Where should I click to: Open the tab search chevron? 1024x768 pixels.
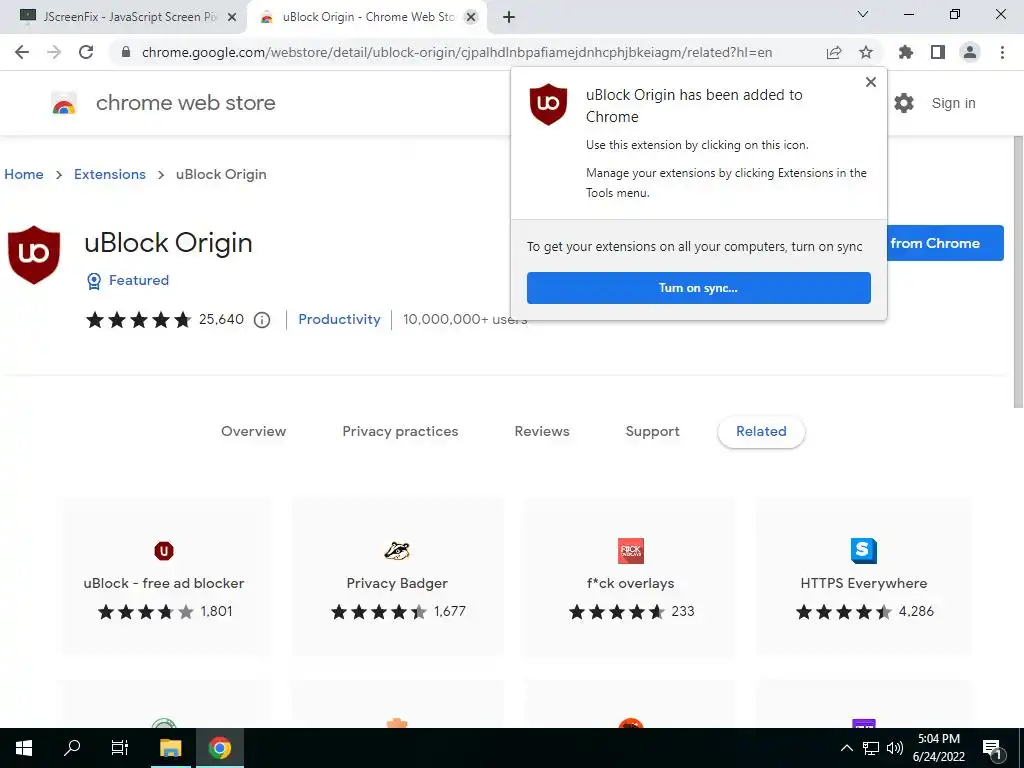[x=863, y=14]
